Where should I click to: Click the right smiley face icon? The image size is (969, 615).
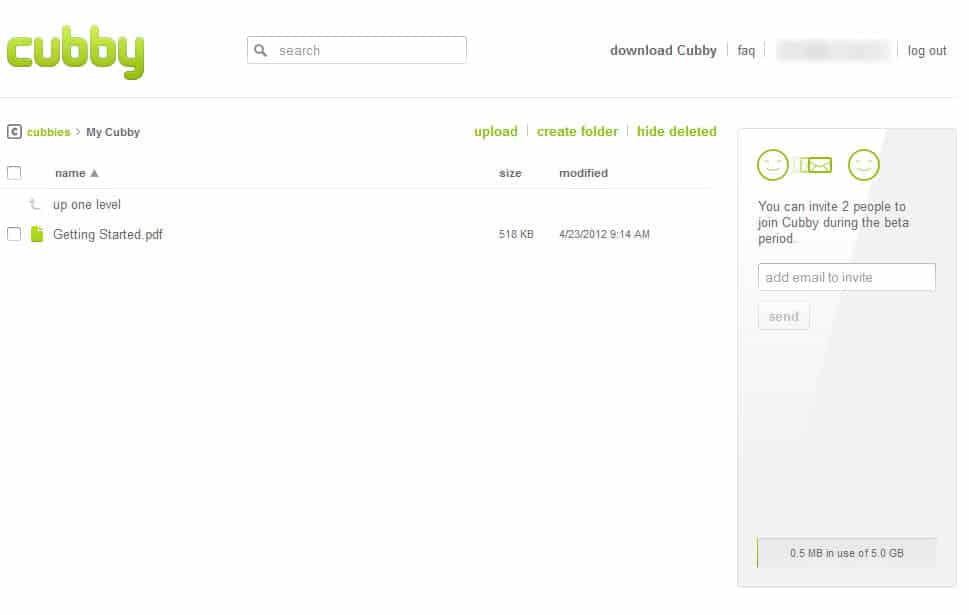coord(863,164)
